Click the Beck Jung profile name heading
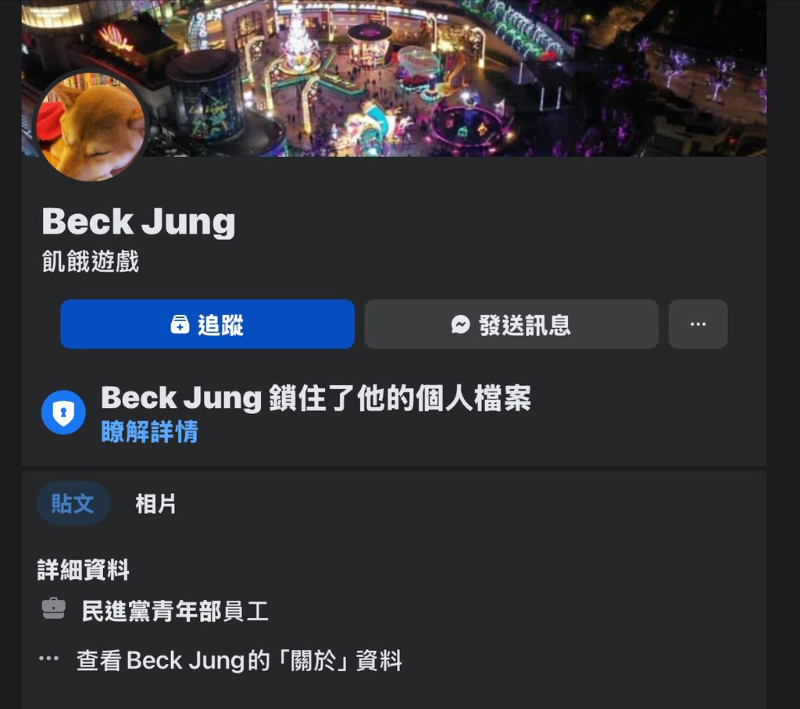 (139, 221)
